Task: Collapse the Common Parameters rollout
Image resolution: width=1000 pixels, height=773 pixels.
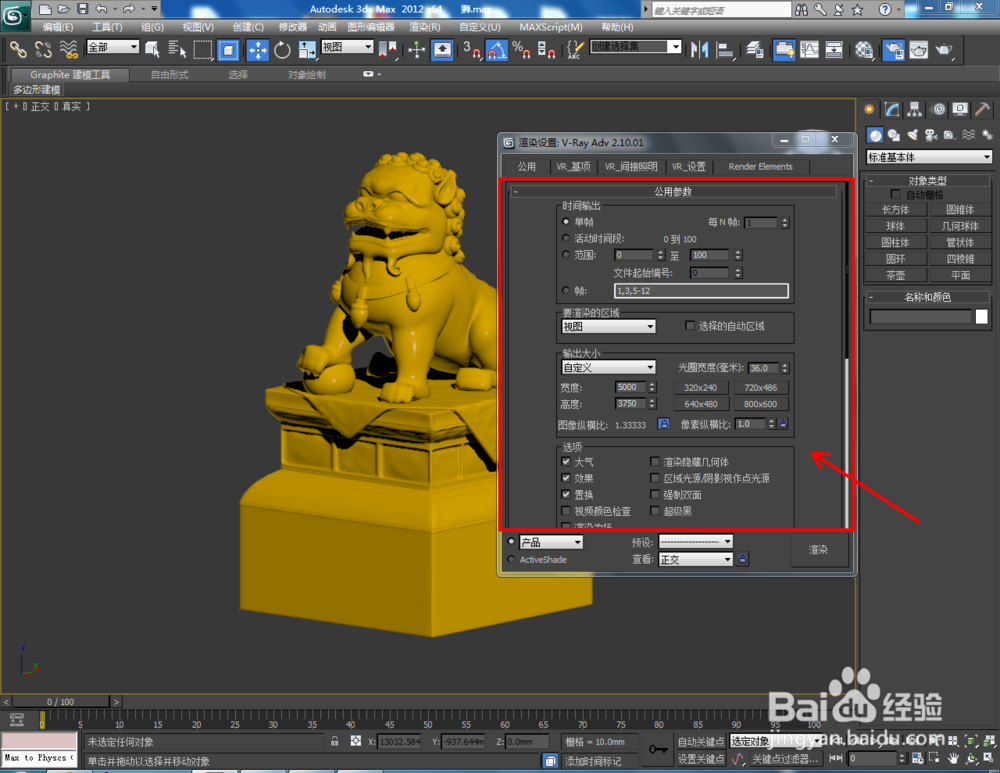Action: [x=673, y=191]
